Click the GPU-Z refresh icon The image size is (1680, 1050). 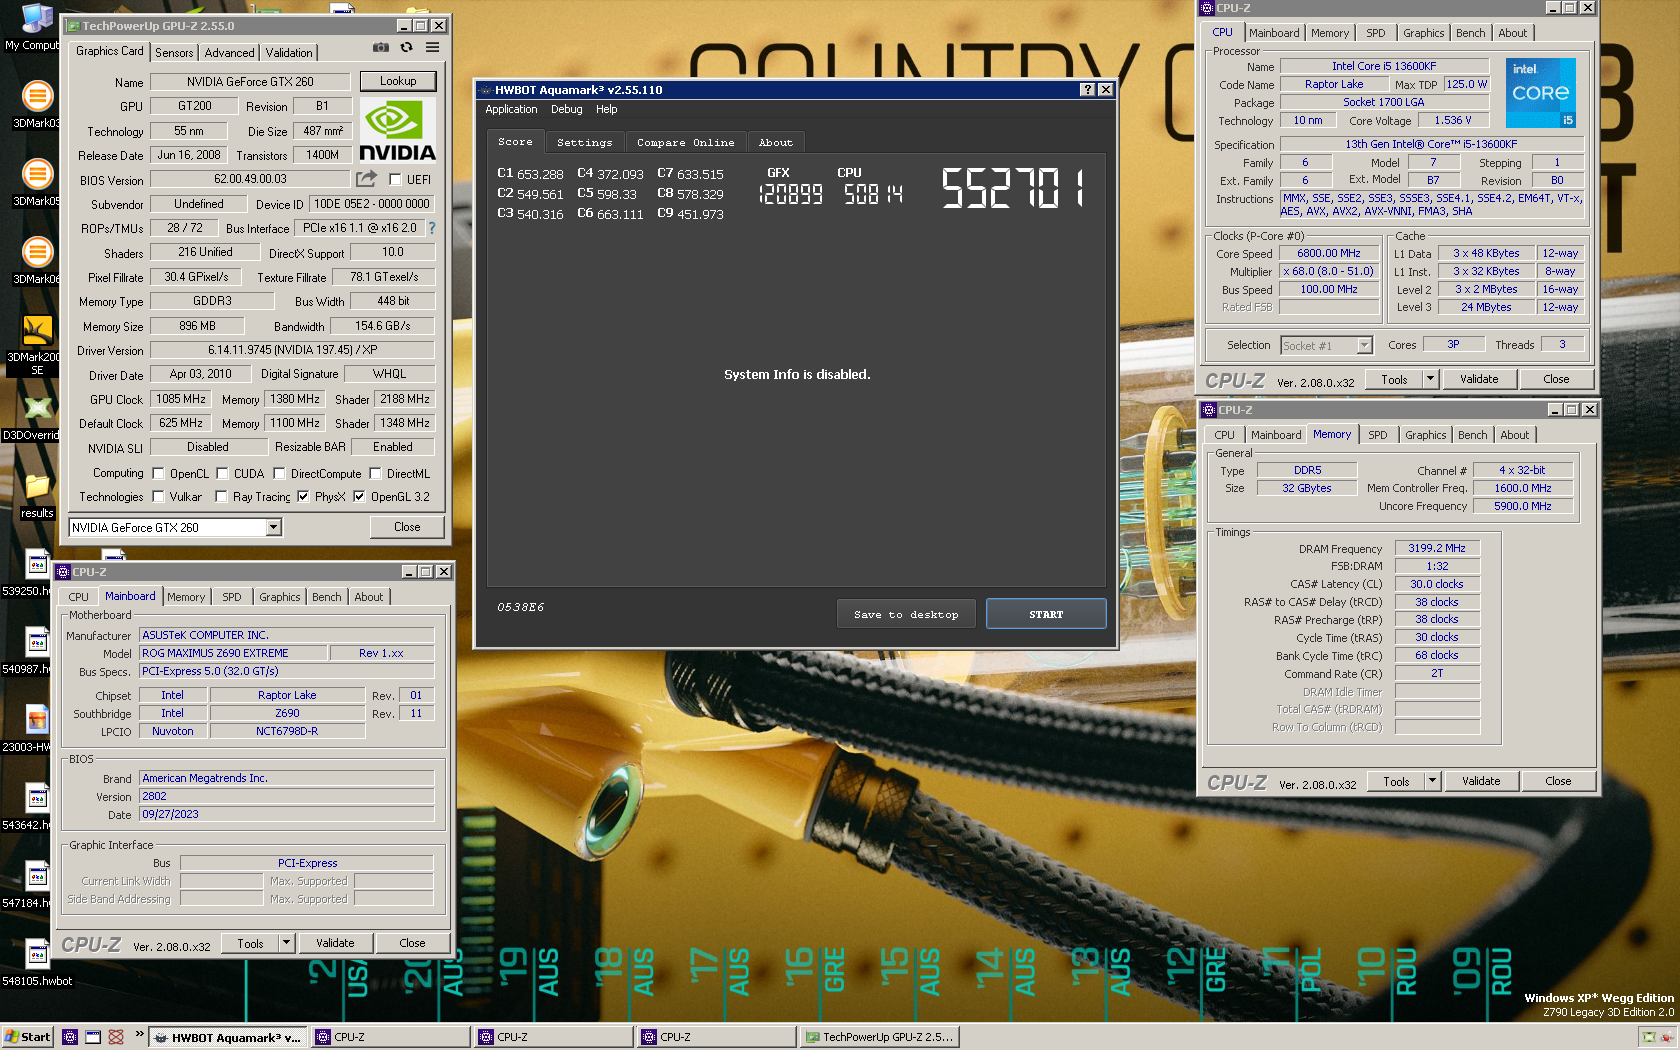[x=406, y=47]
